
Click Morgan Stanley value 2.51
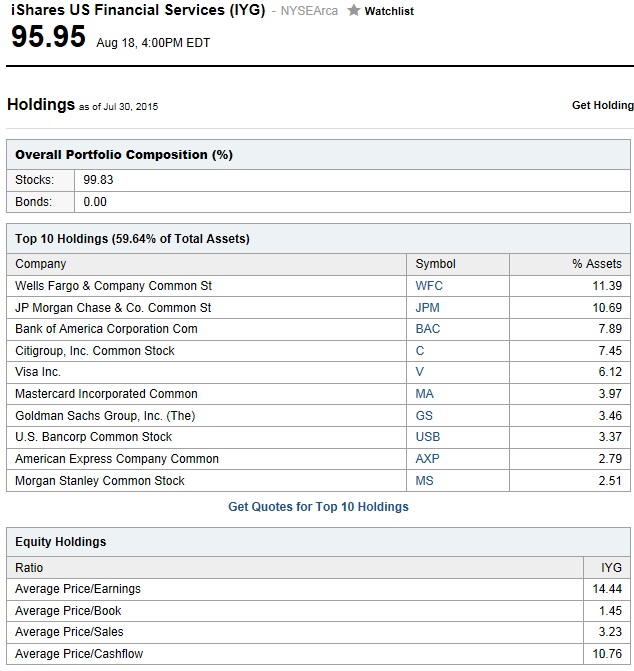pyautogui.click(x=610, y=481)
